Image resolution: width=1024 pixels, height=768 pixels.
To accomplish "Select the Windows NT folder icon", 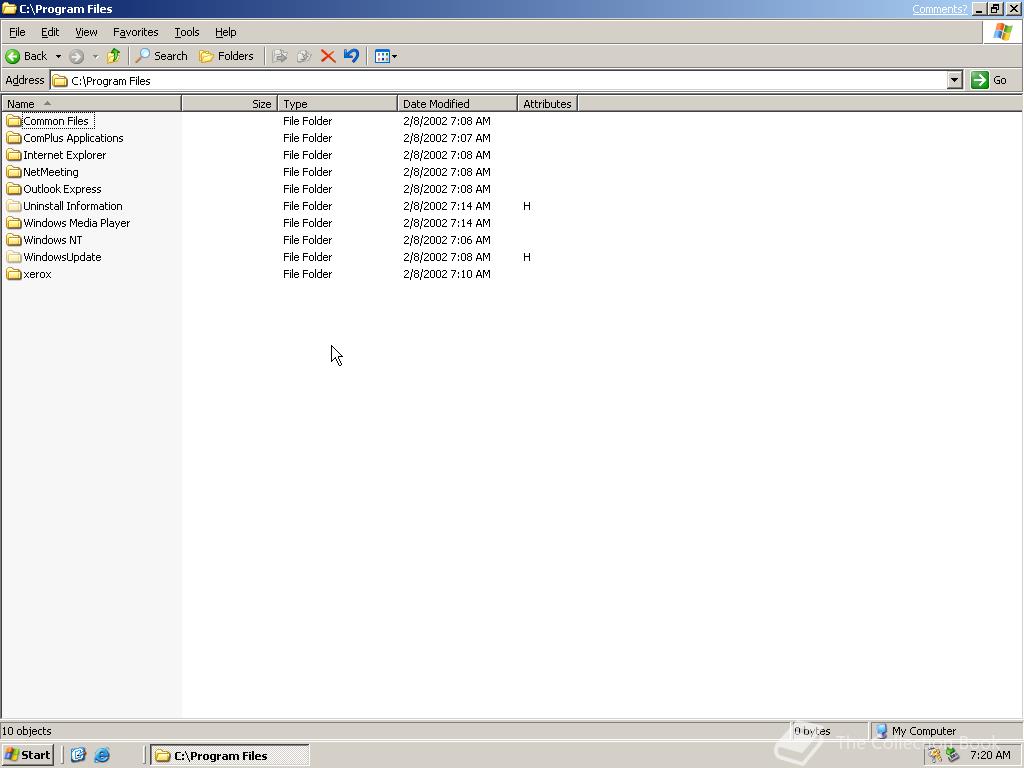I will pyautogui.click(x=14, y=240).
